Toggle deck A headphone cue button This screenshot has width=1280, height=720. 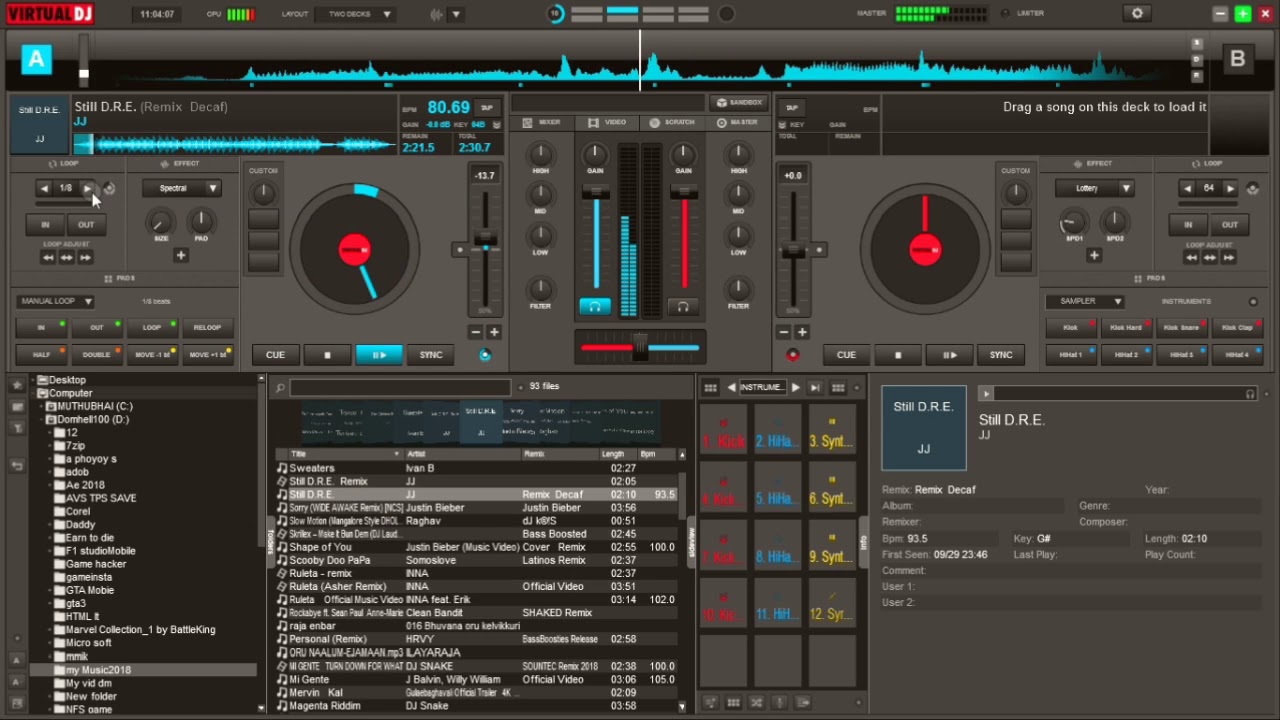(595, 307)
